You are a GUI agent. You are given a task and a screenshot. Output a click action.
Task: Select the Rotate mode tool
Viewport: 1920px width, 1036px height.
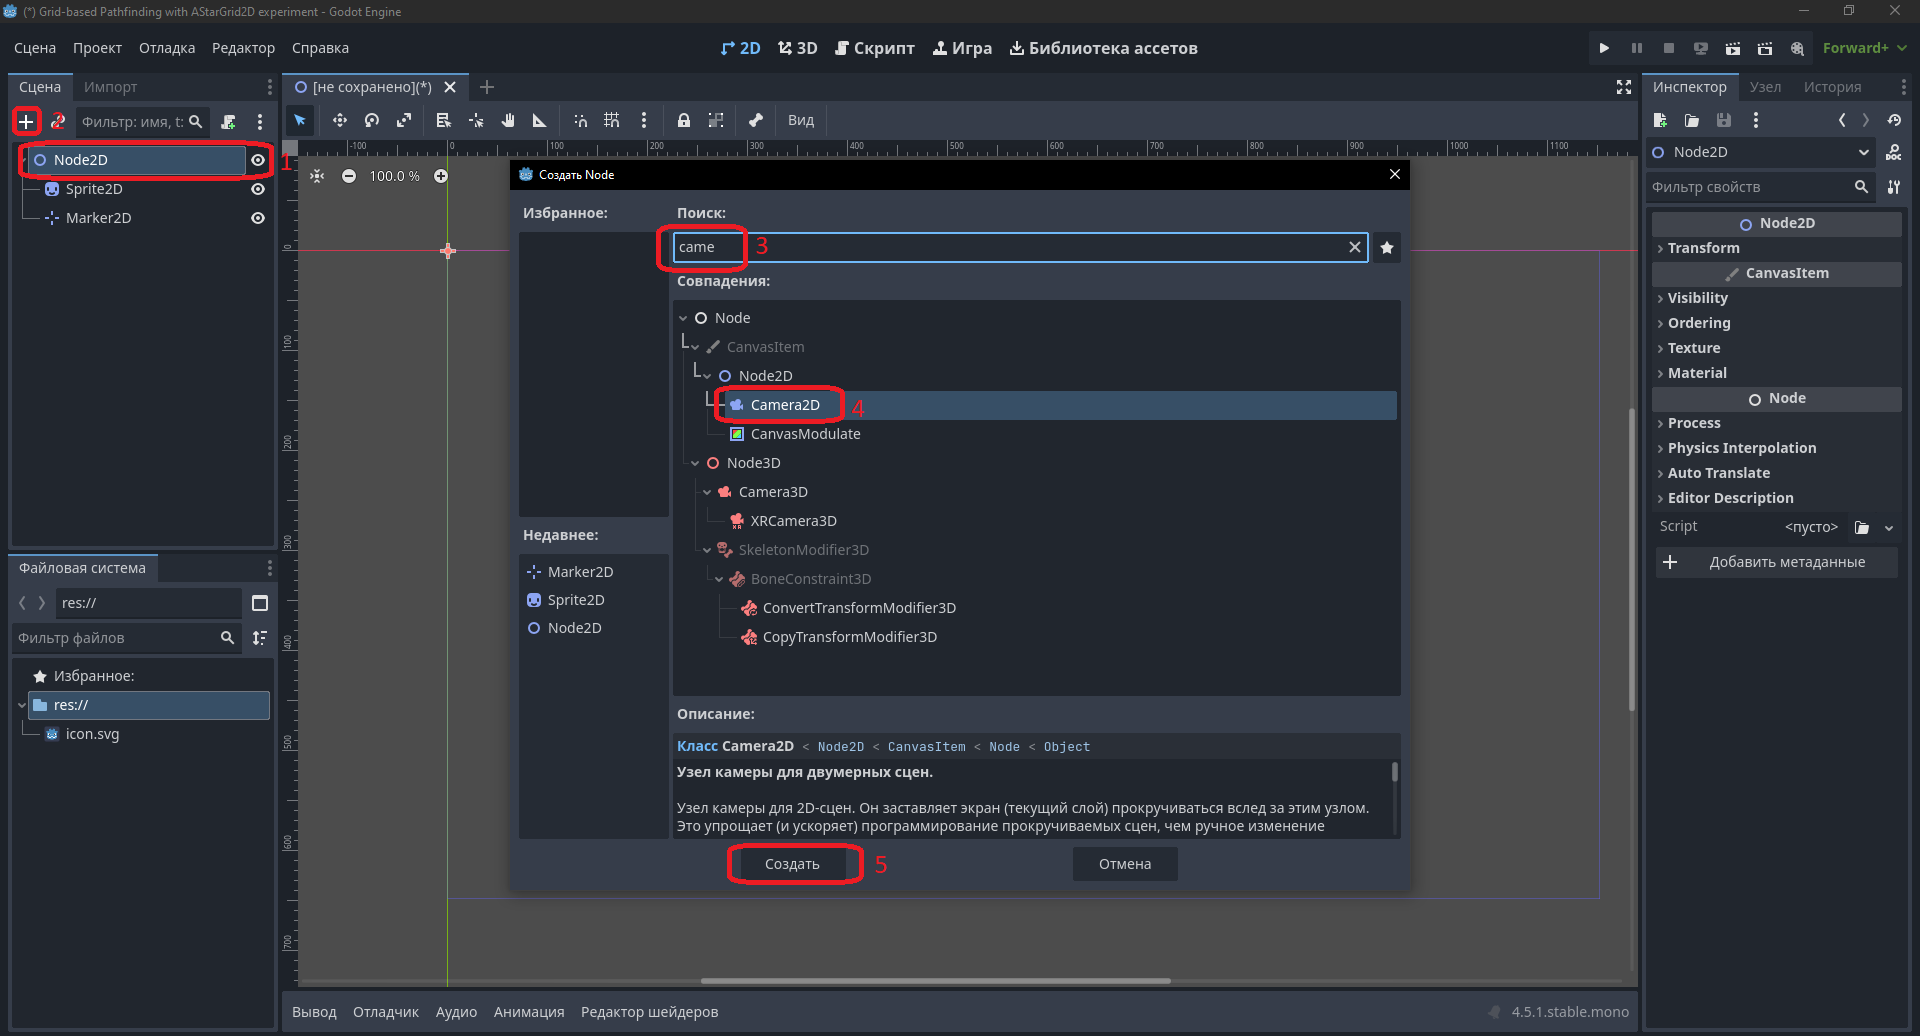(372, 120)
